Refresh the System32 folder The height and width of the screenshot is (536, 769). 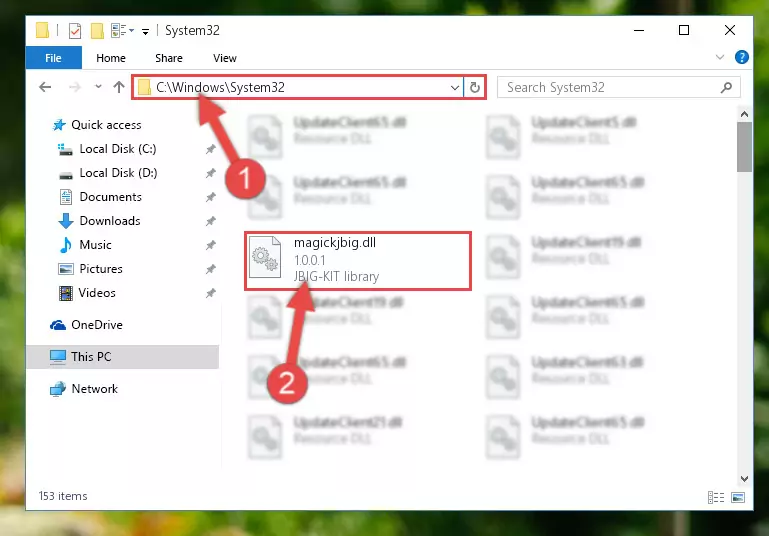[474, 88]
